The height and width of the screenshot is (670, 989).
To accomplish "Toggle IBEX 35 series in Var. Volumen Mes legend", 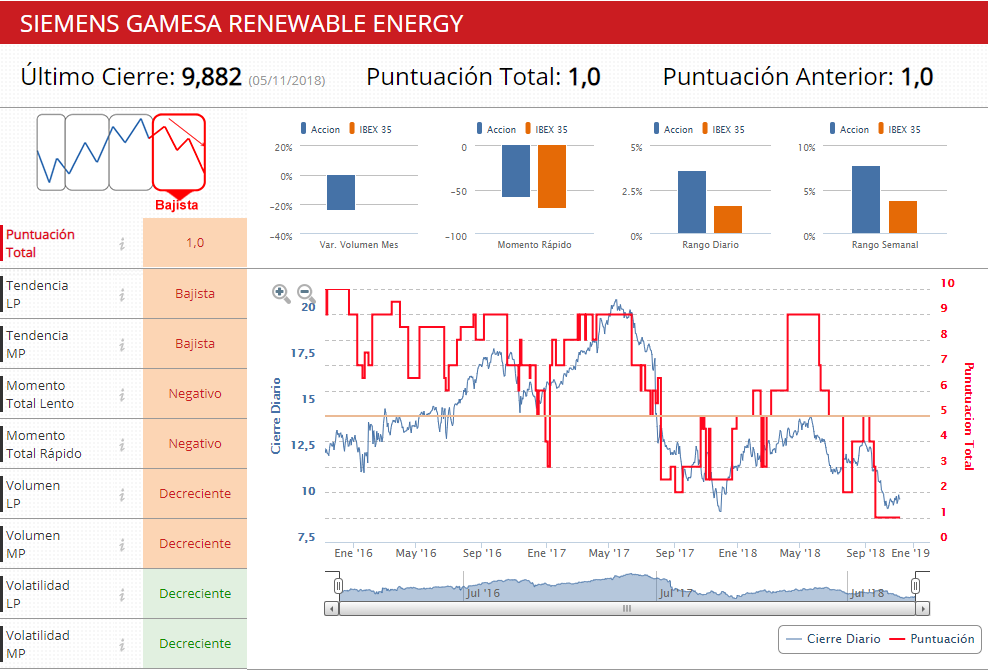I will [x=370, y=129].
